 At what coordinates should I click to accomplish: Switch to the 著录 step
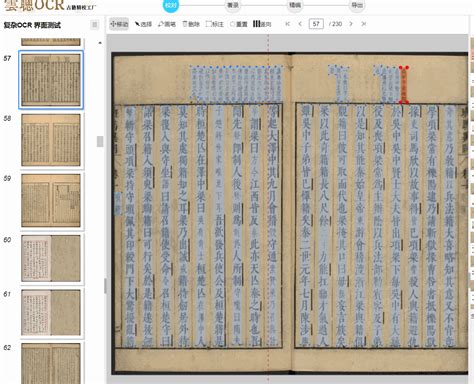(233, 5)
